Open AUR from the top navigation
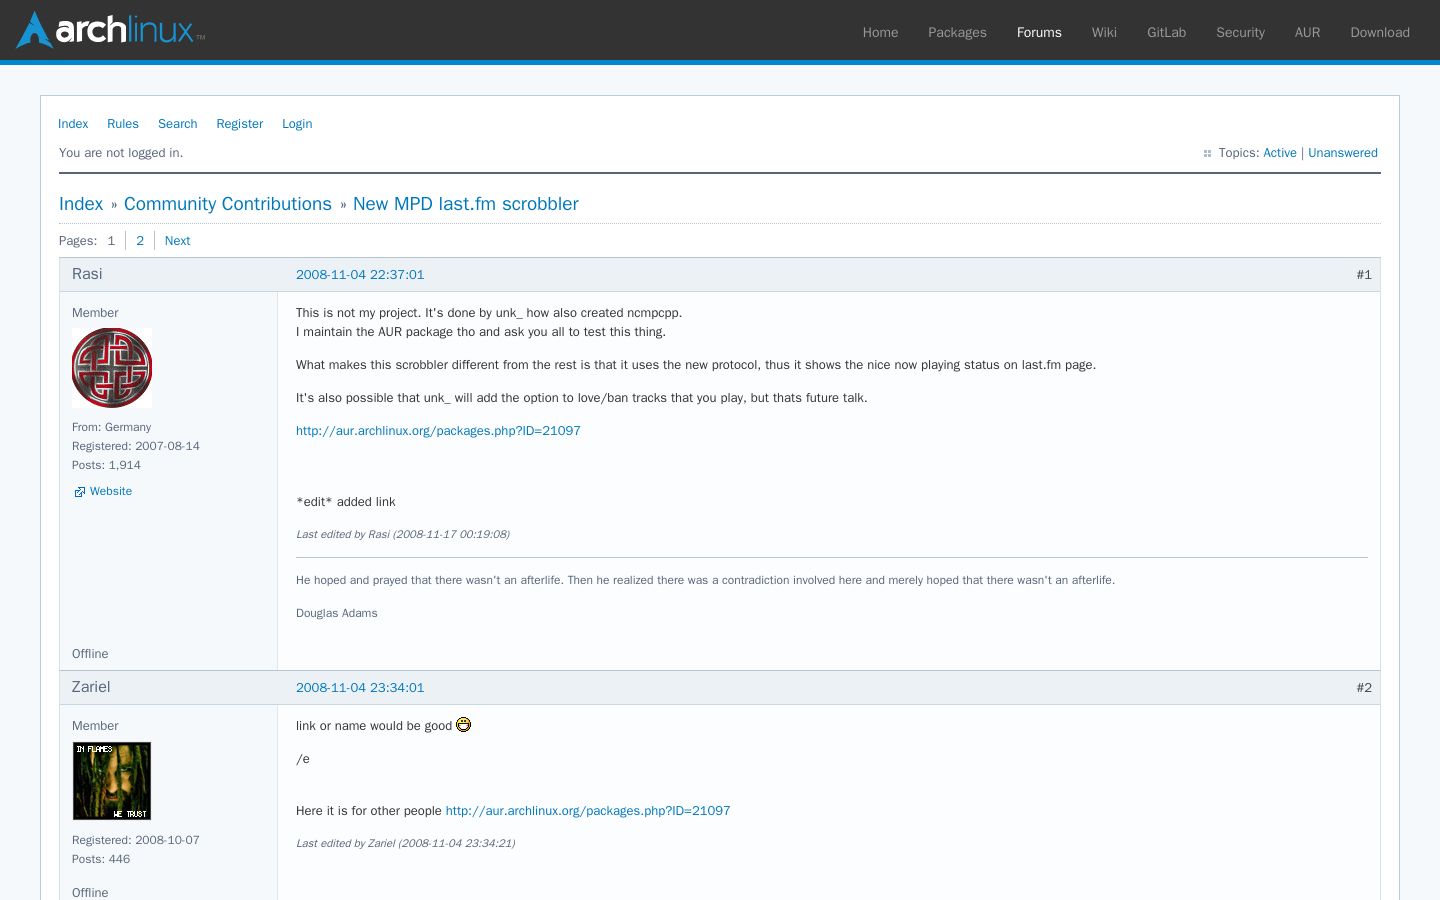The image size is (1440, 900). 1307,32
